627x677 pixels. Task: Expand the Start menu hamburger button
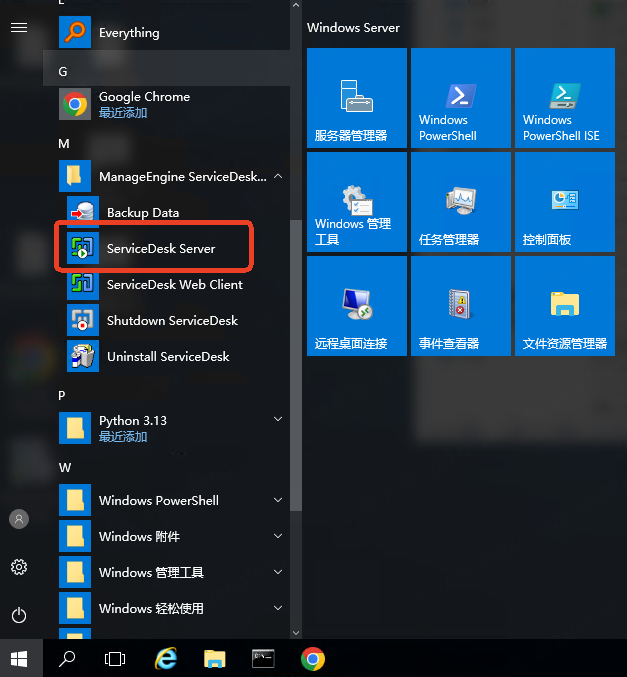(x=19, y=28)
